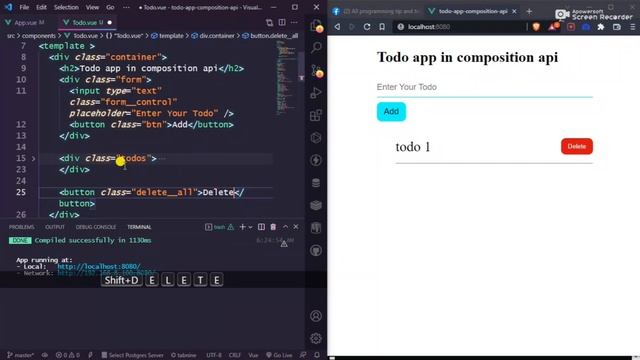Click the Add button in todo app
Viewport: 640px width, 360px height.
click(x=391, y=111)
